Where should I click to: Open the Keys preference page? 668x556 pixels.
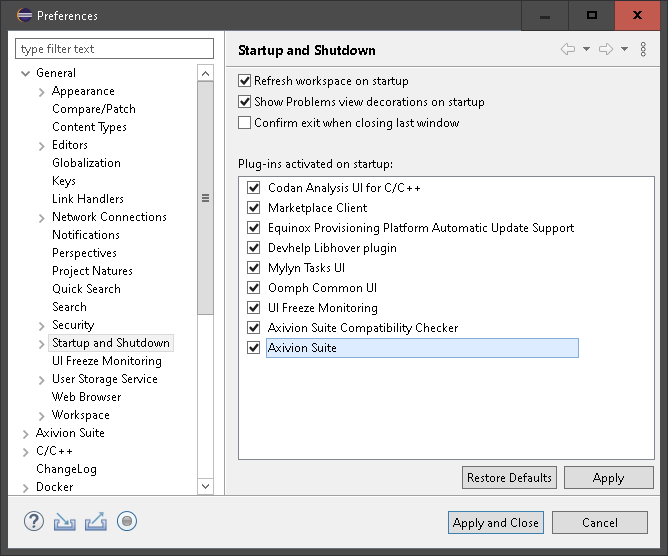coord(64,181)
